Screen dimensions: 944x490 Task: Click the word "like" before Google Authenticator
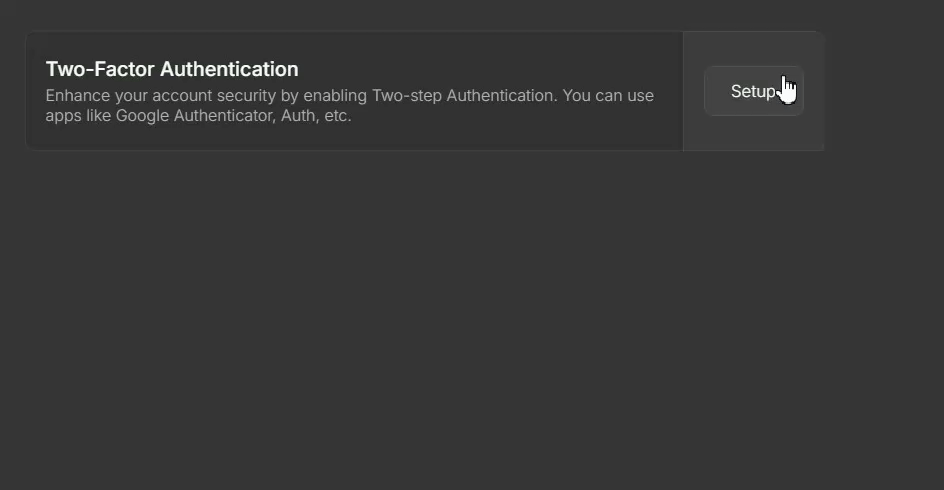[x=99, y=115]
